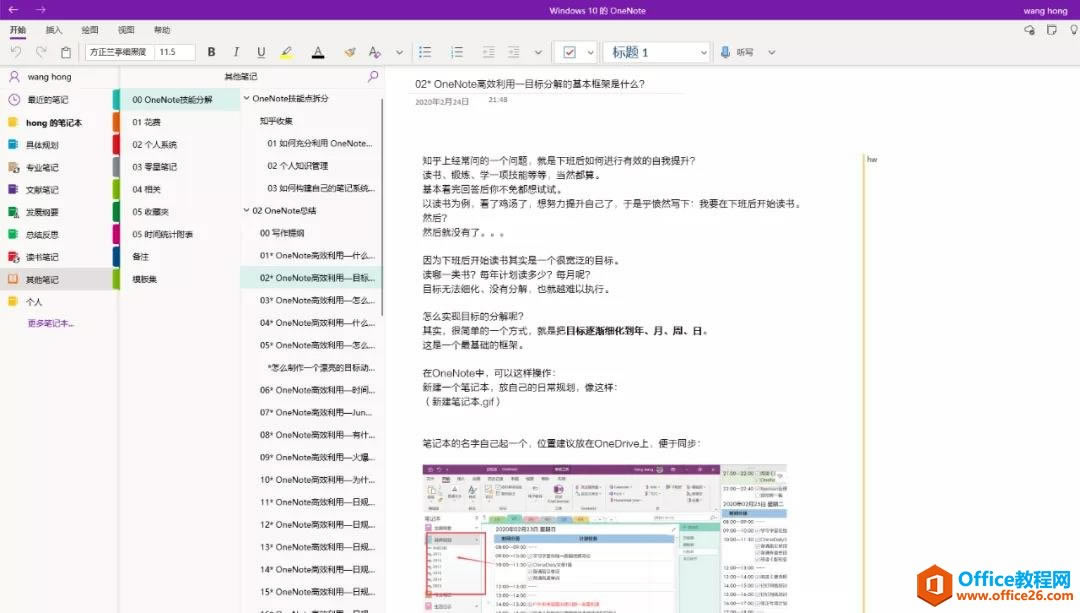Open the Clipboard paste icon
1080x613 pixels.
tap(64, 52)
